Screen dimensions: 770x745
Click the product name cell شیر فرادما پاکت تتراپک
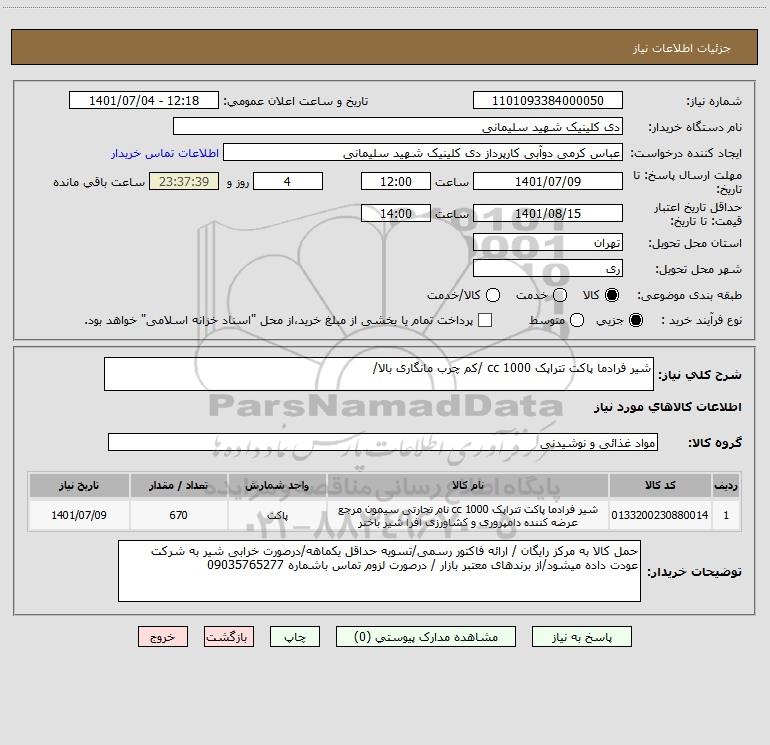[x=468, y=515]
